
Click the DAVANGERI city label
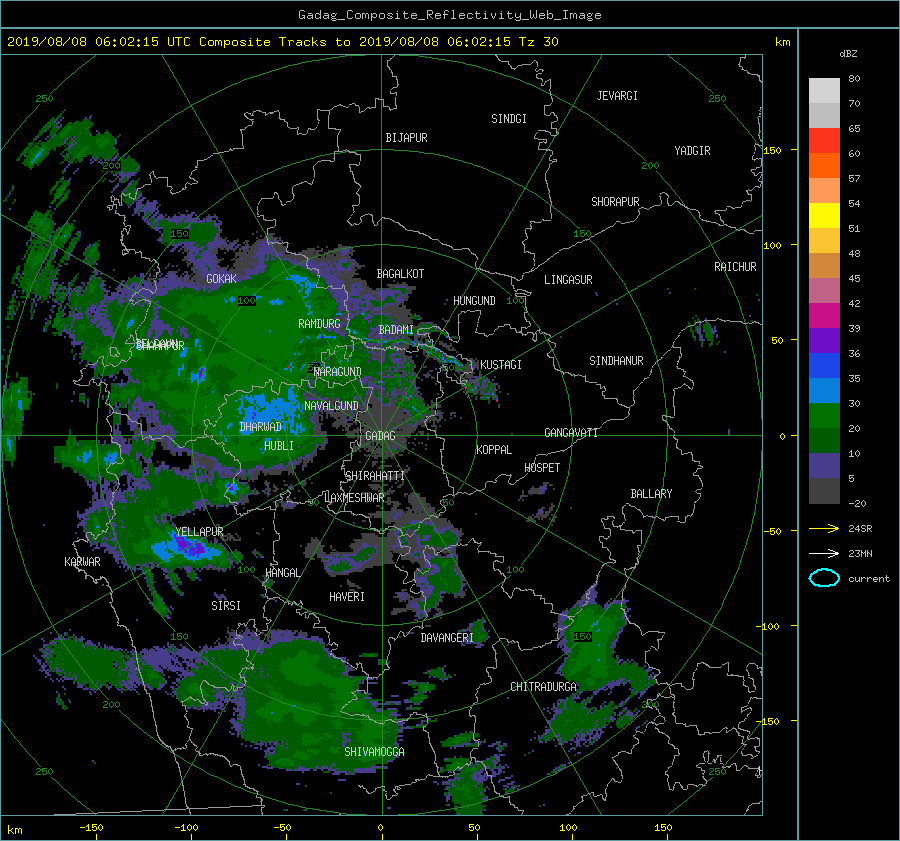click(447, 638)
